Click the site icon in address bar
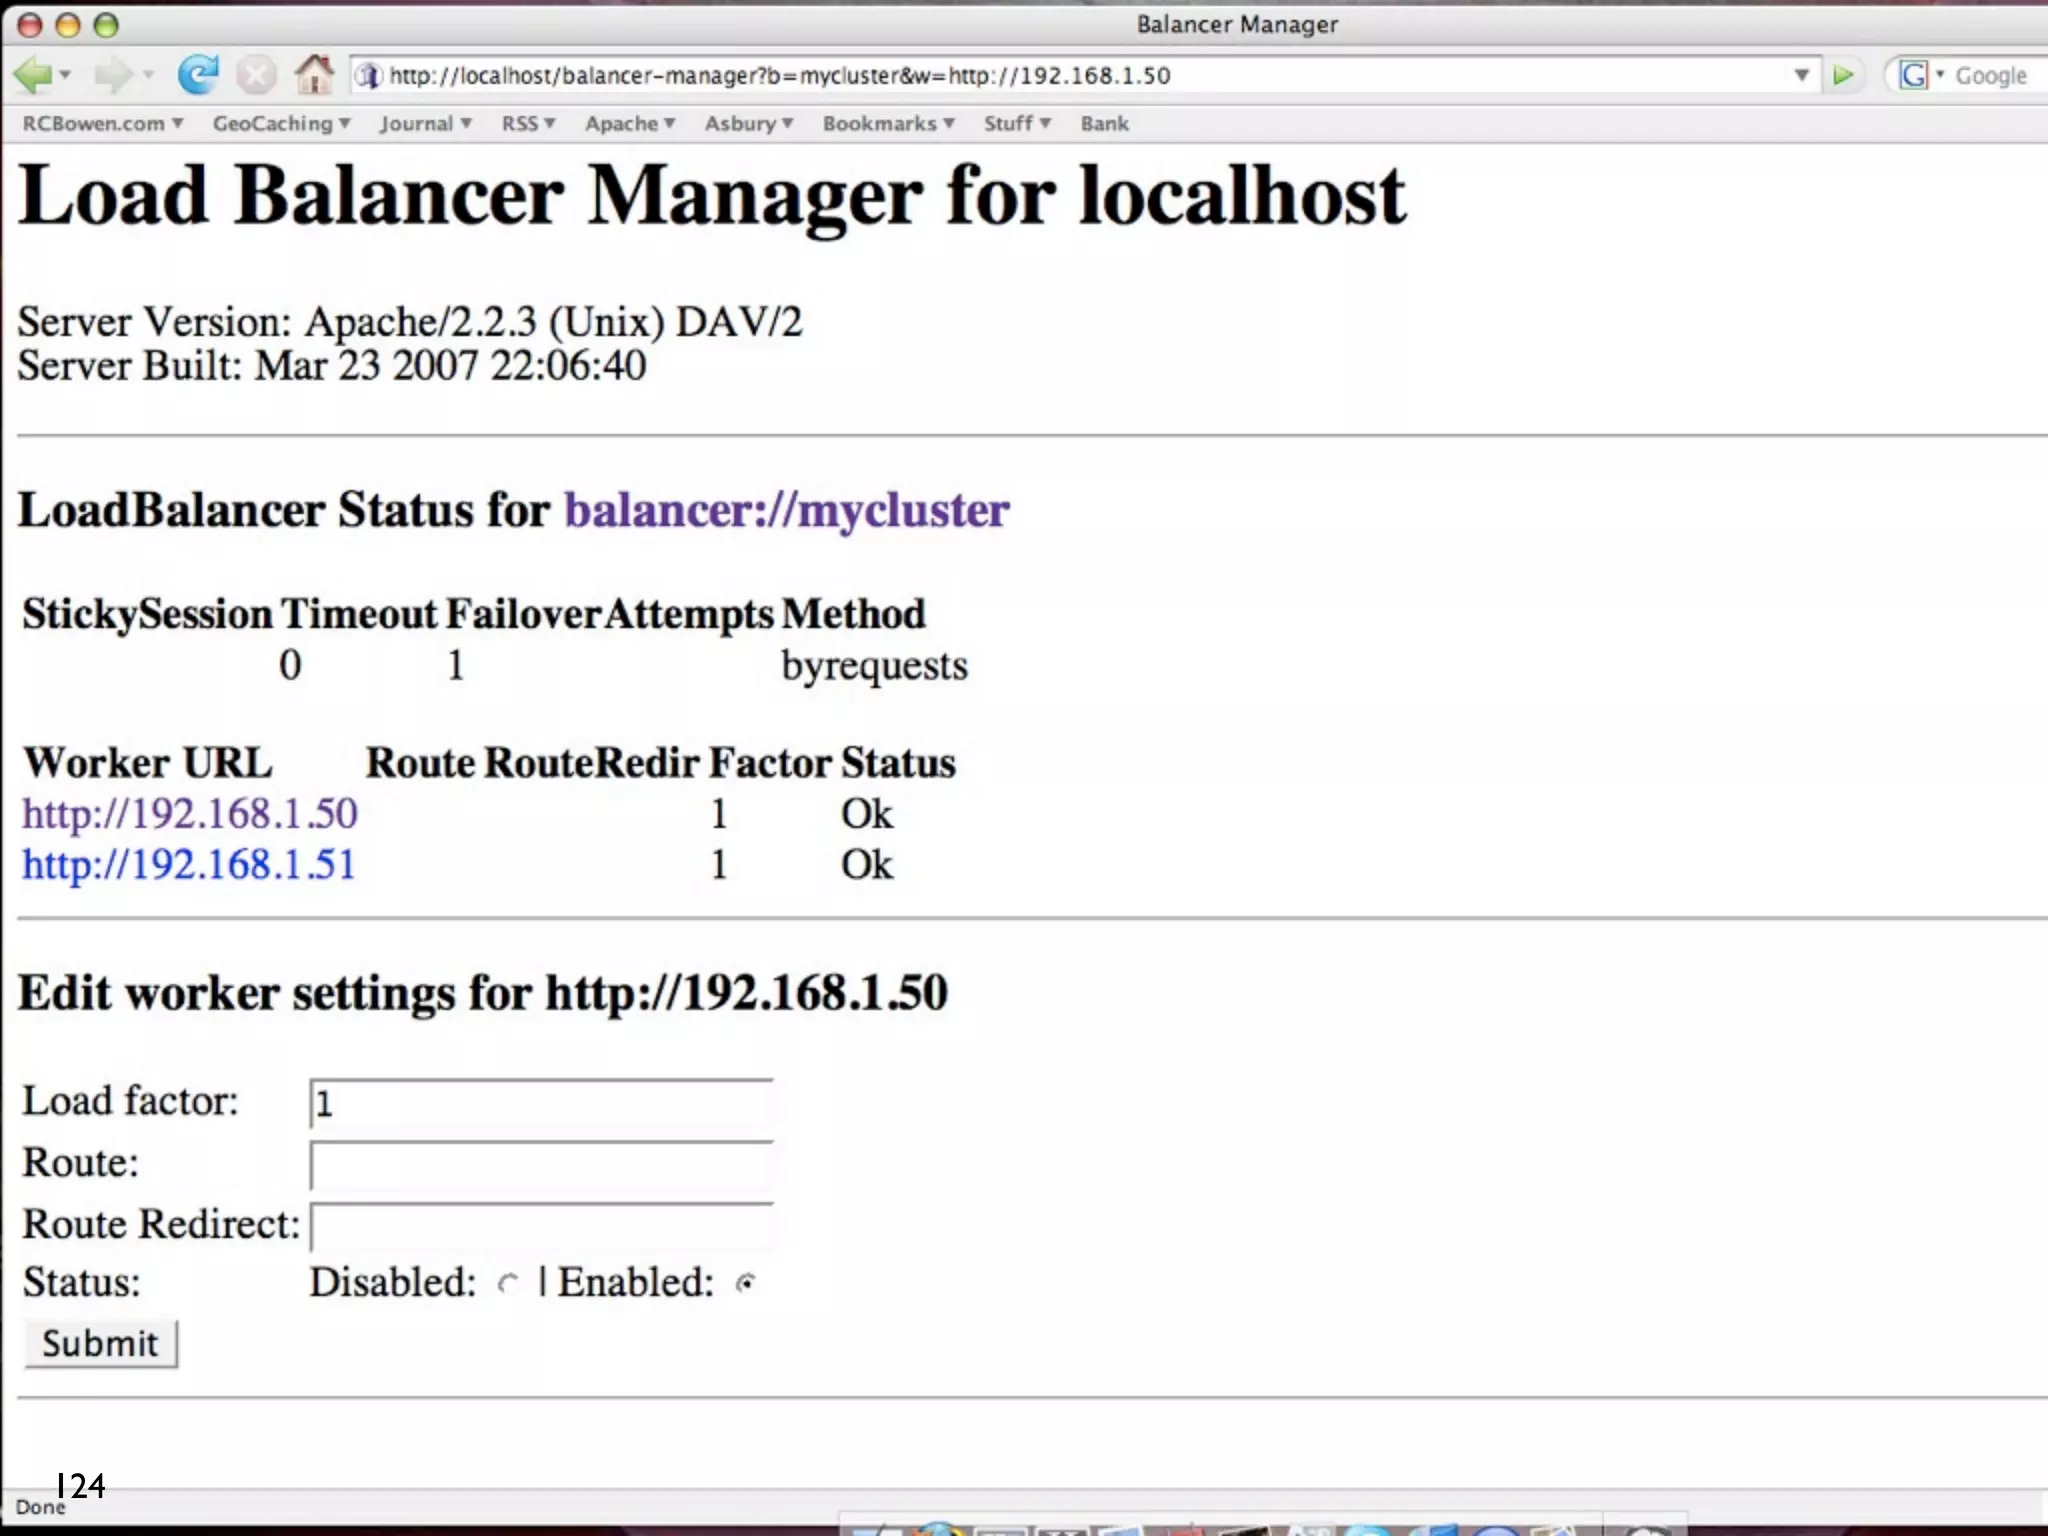 [368, 75]
